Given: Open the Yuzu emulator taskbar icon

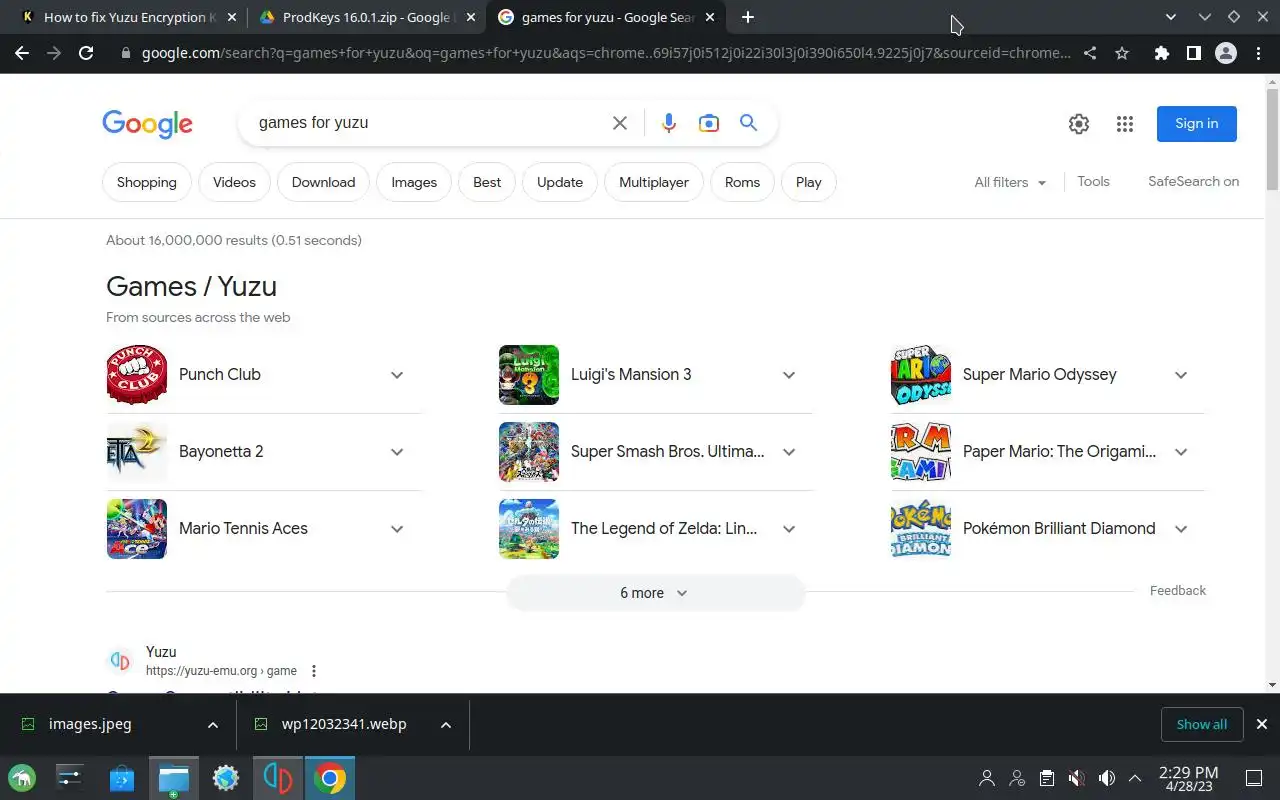Looking at the screenshot, I should pos(278,778).
